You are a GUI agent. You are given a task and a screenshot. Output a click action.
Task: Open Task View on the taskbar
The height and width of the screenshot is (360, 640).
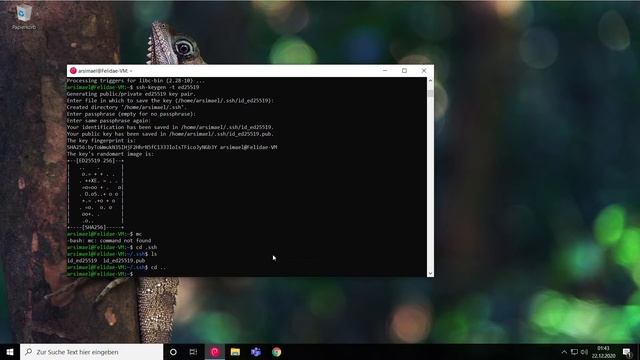[x=193, y=352]
